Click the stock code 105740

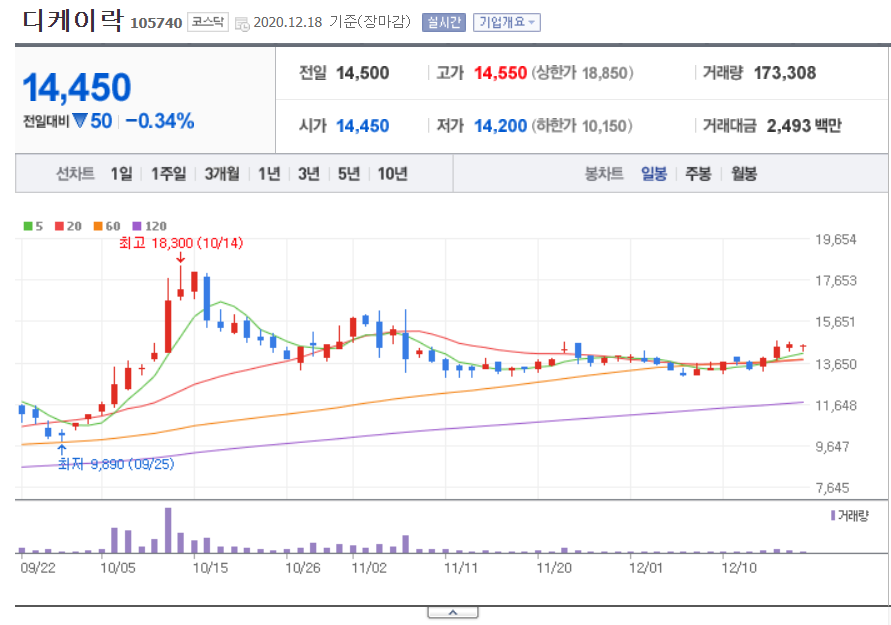tap(156, 23)
